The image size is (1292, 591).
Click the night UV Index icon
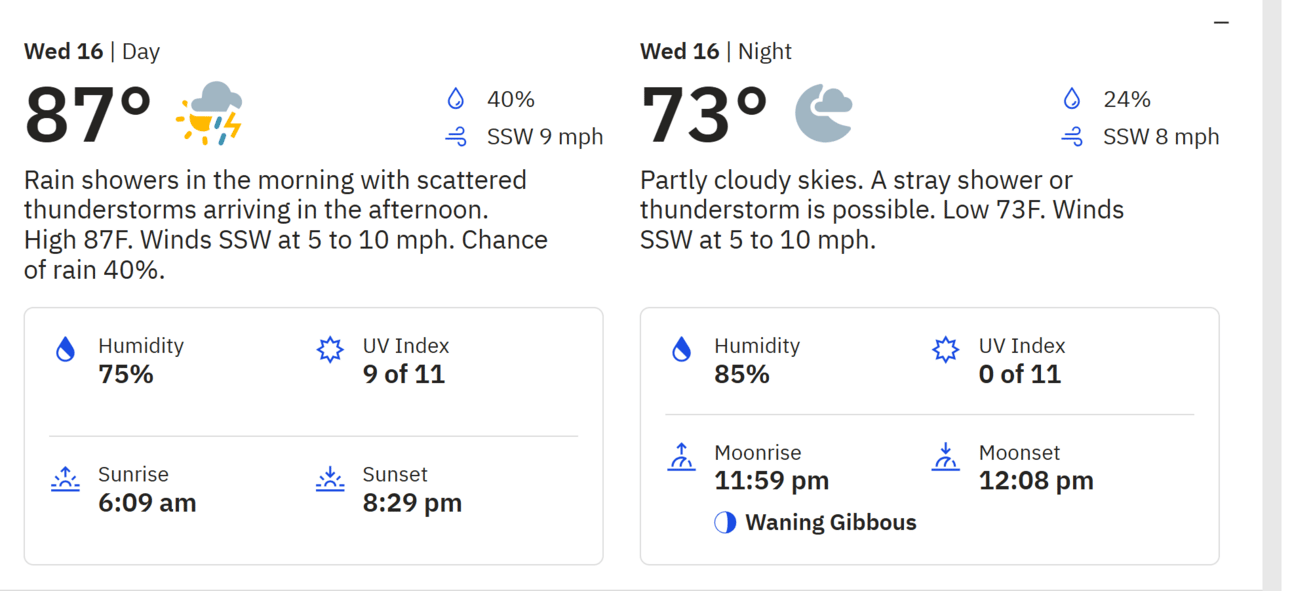point(945,349)
